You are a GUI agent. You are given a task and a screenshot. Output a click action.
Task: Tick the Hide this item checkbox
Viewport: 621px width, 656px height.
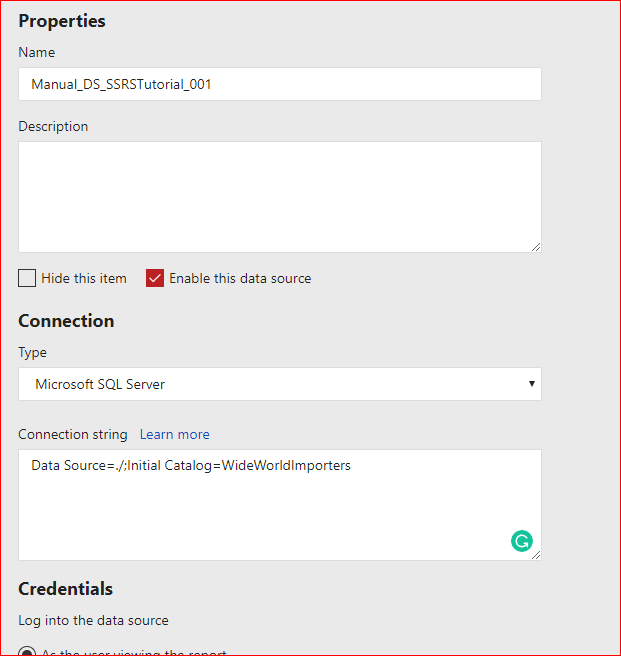[x=27, y=278]
